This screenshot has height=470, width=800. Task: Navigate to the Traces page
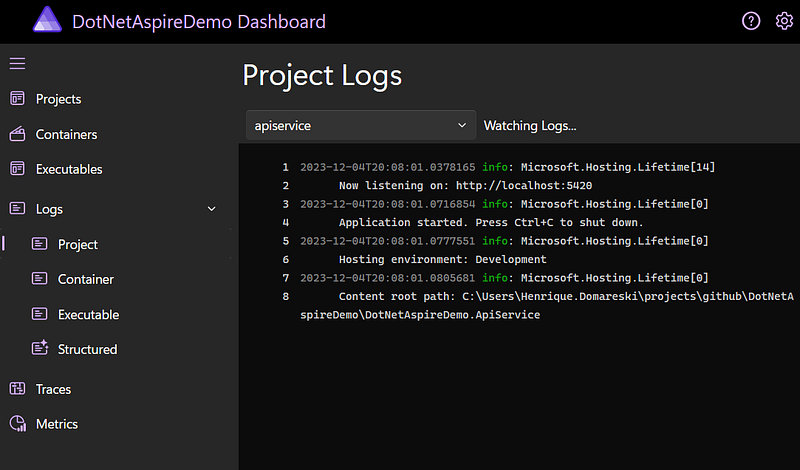(x=53, y=389)
